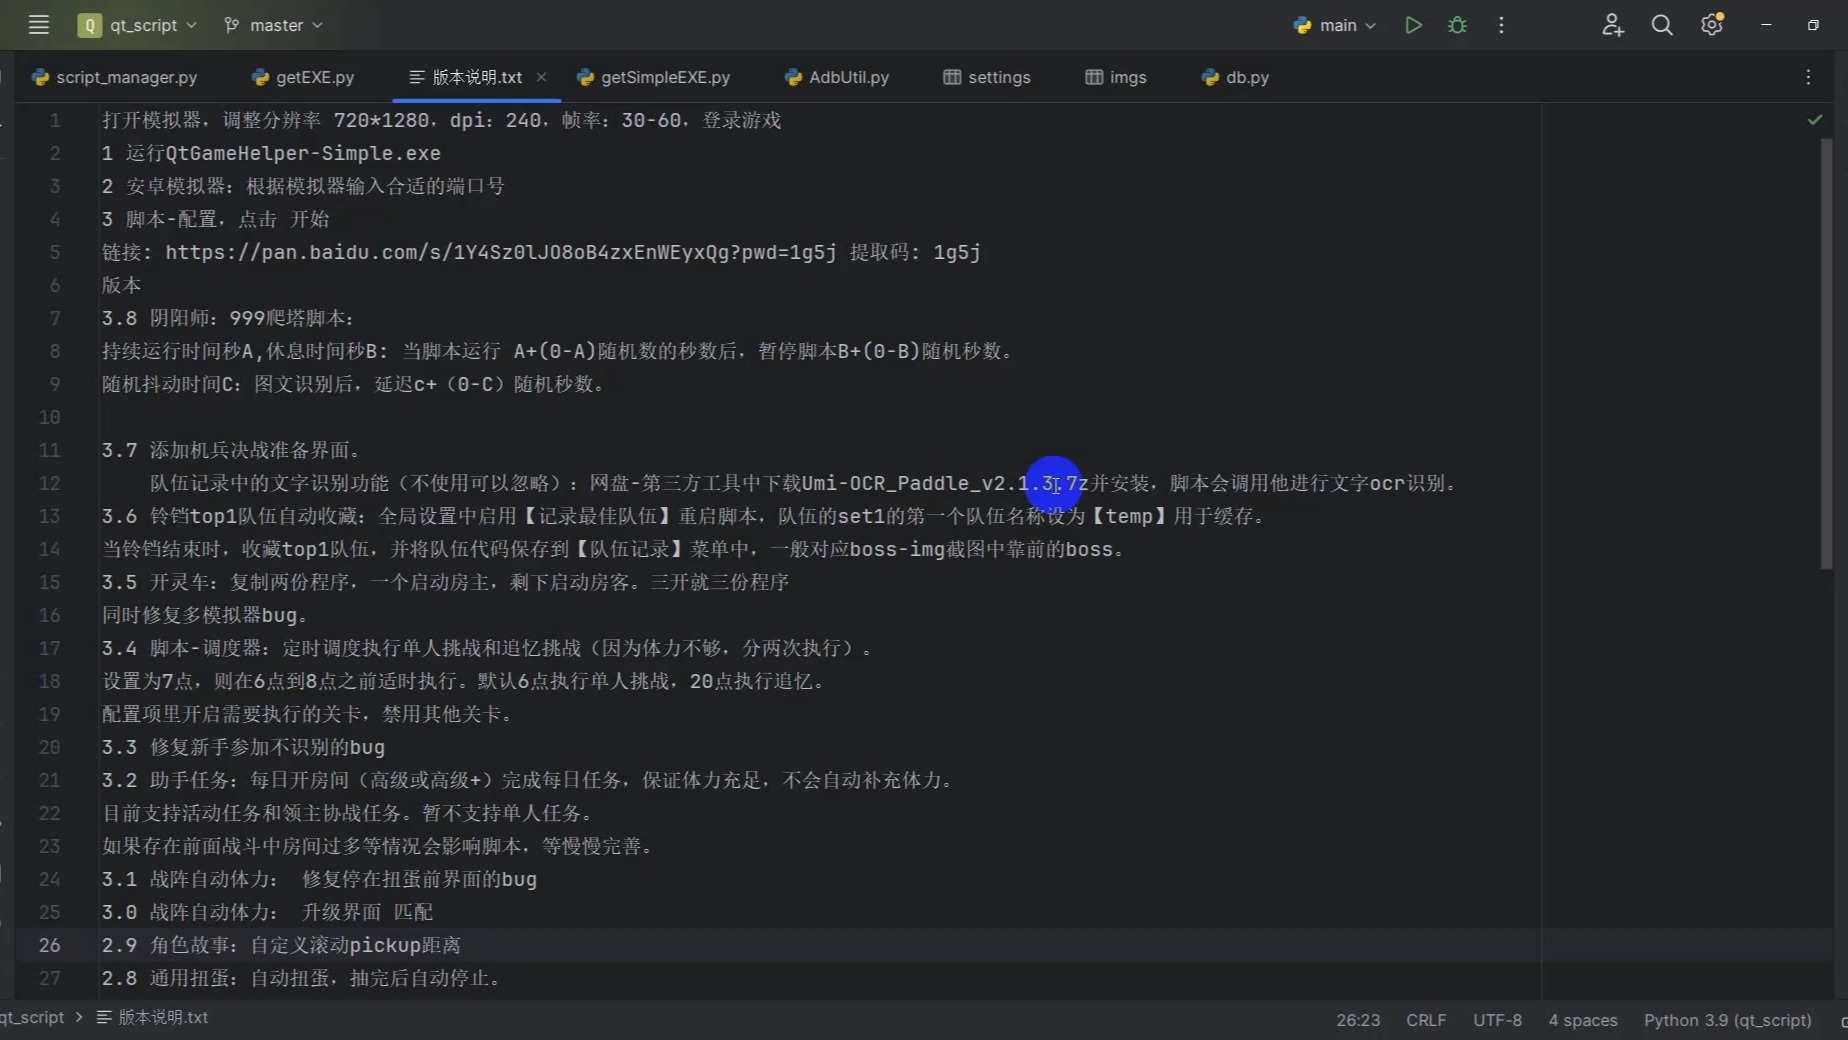Minimize the IDE window
This screenshot has height=1040, width=1848.
click(x=1766, y=25)
